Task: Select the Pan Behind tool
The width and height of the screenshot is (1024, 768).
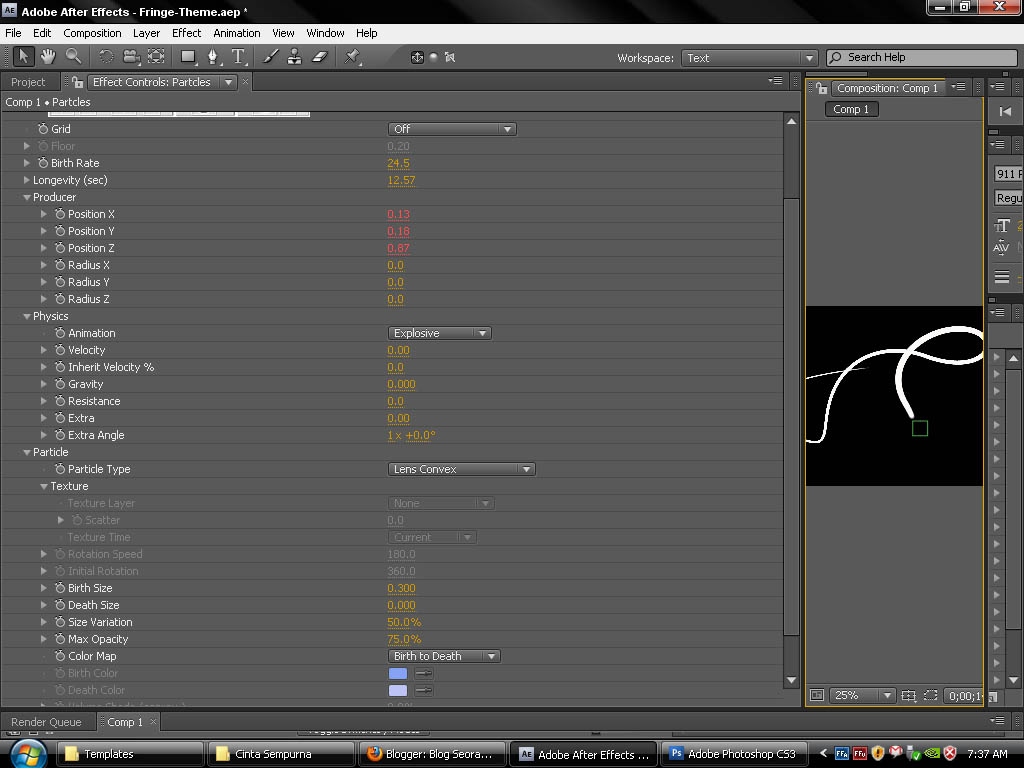Action: pyautogui.click(x=156, y=57)
